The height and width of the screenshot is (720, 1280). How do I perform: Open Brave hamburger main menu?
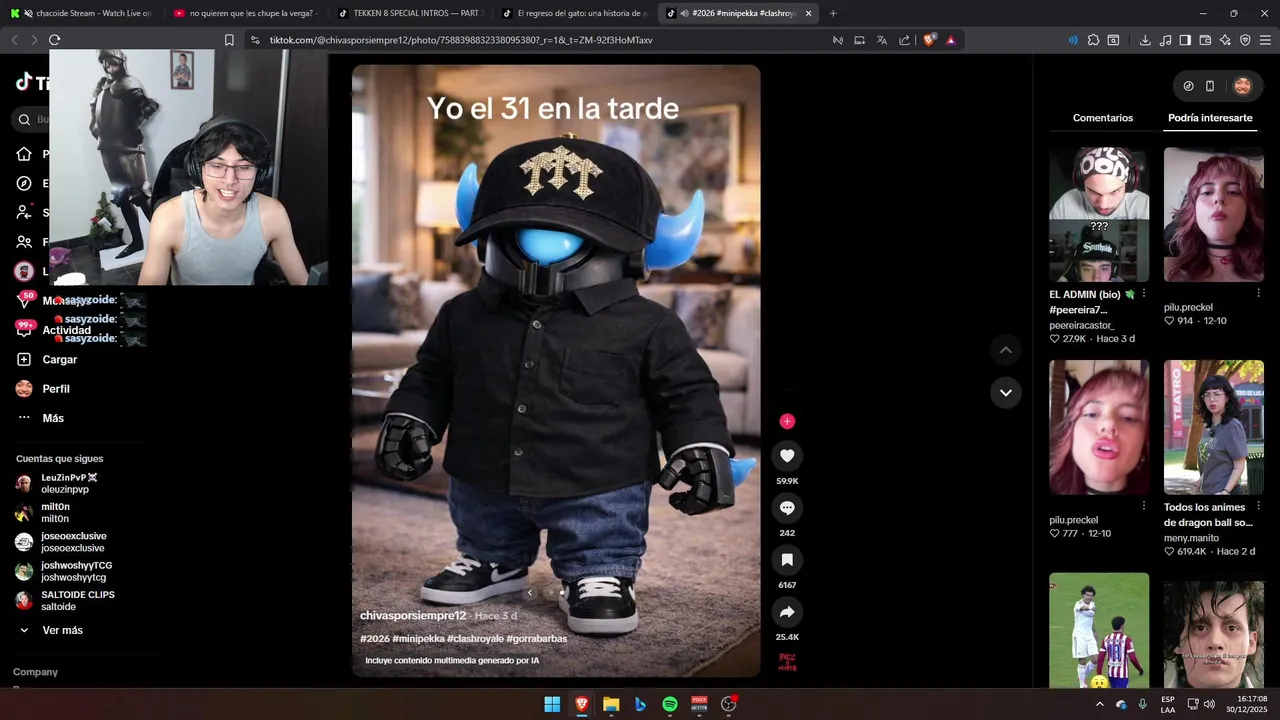pos(1265,40)
